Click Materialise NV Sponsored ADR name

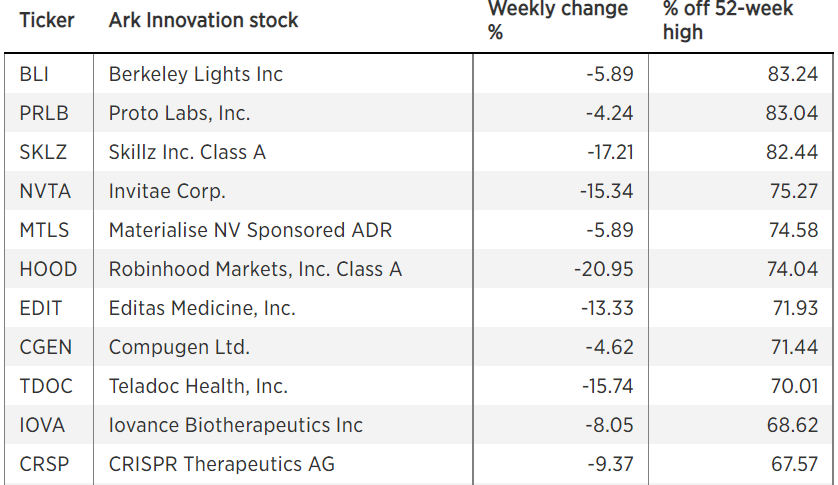click(x=250, y=230)
